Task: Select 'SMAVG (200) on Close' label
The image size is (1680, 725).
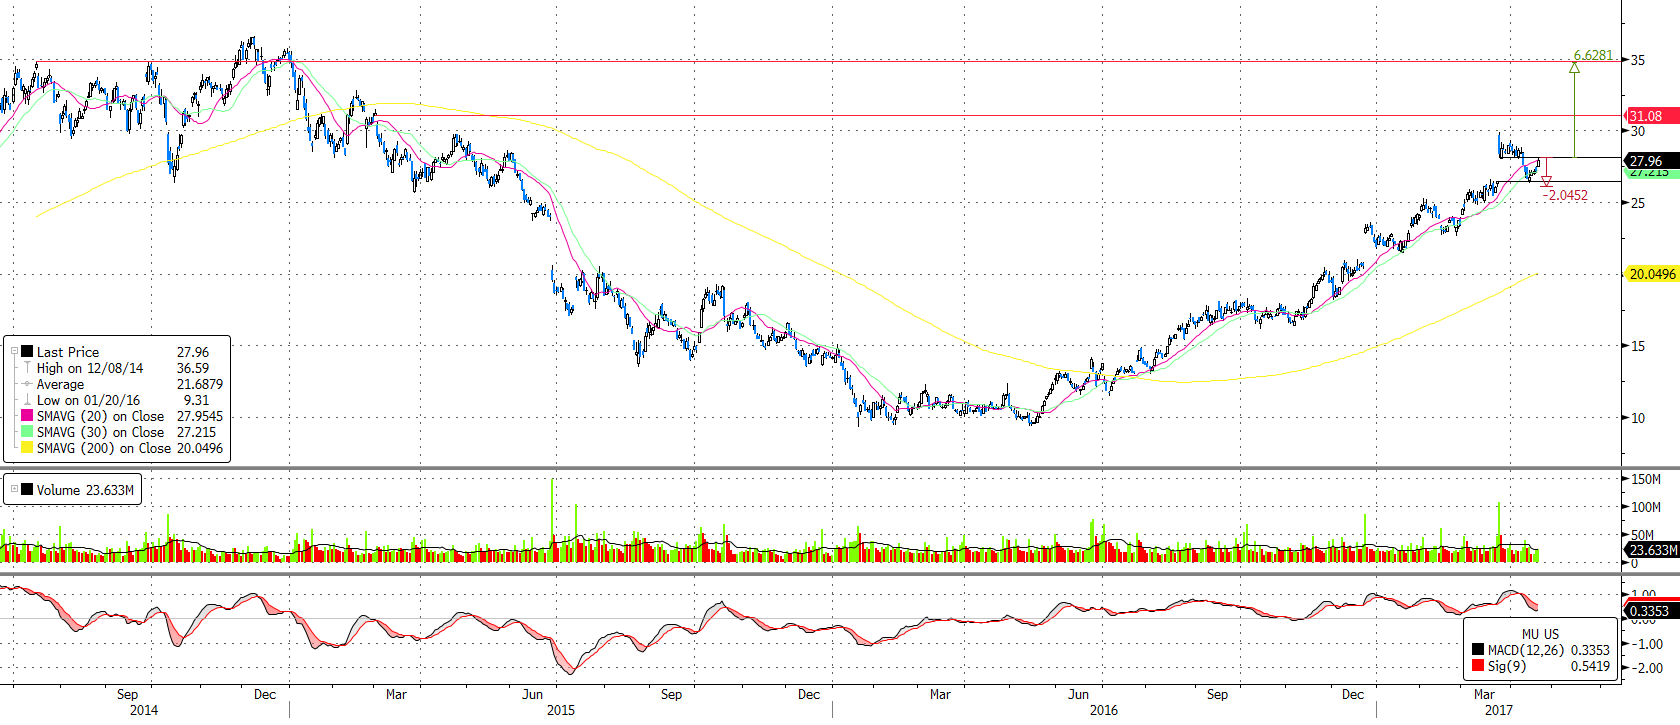Action: (104, 448)
